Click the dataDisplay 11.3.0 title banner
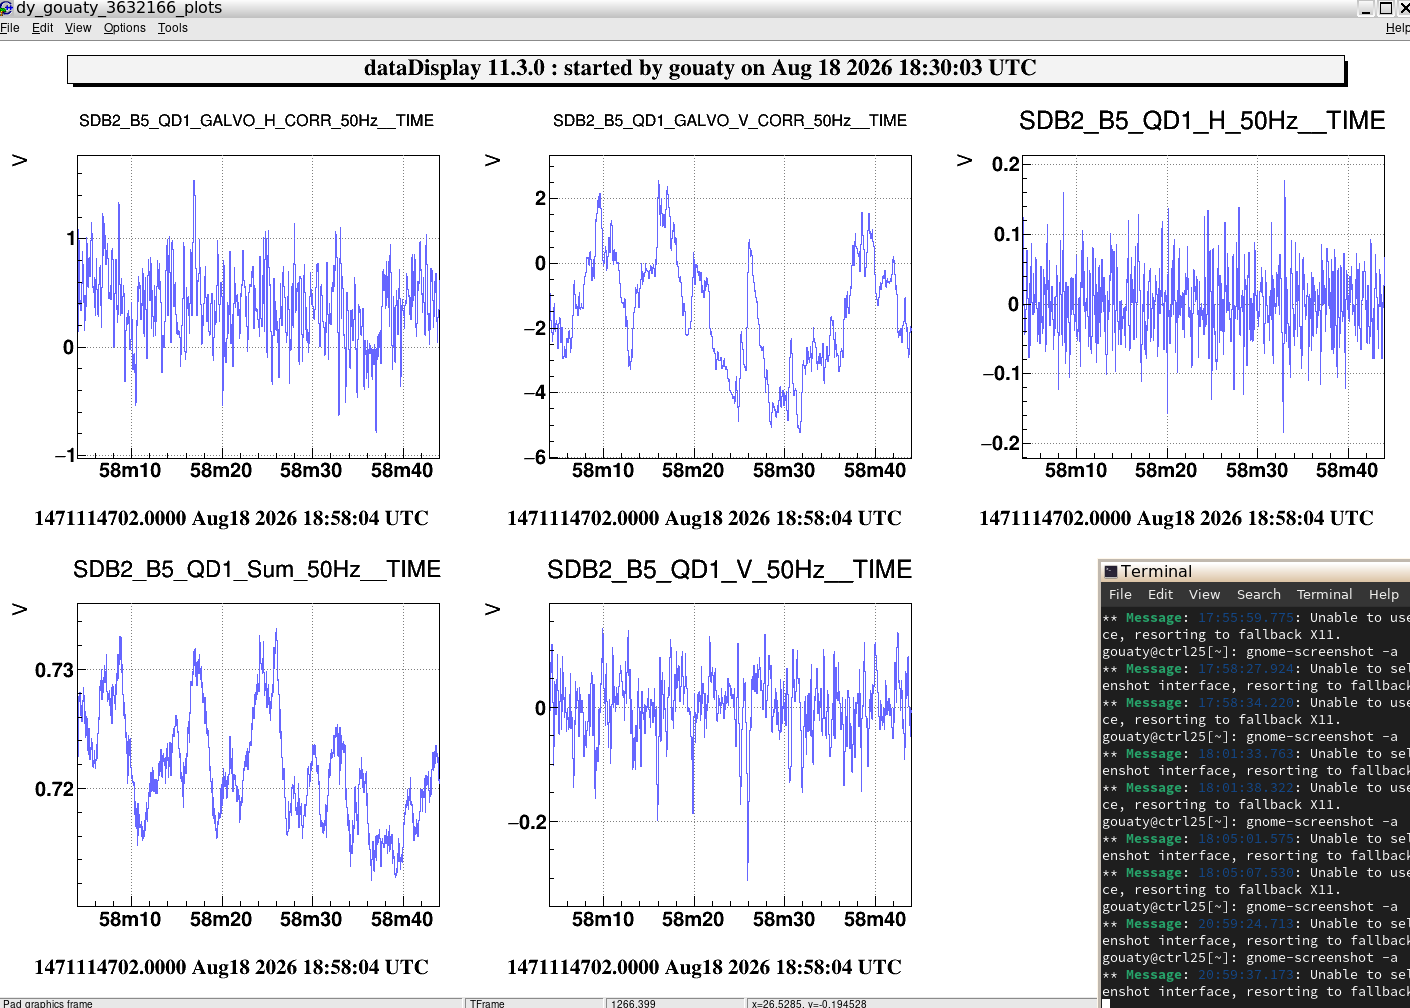The height and width of the screenshot is (1008, 1410). click(706, 69)
